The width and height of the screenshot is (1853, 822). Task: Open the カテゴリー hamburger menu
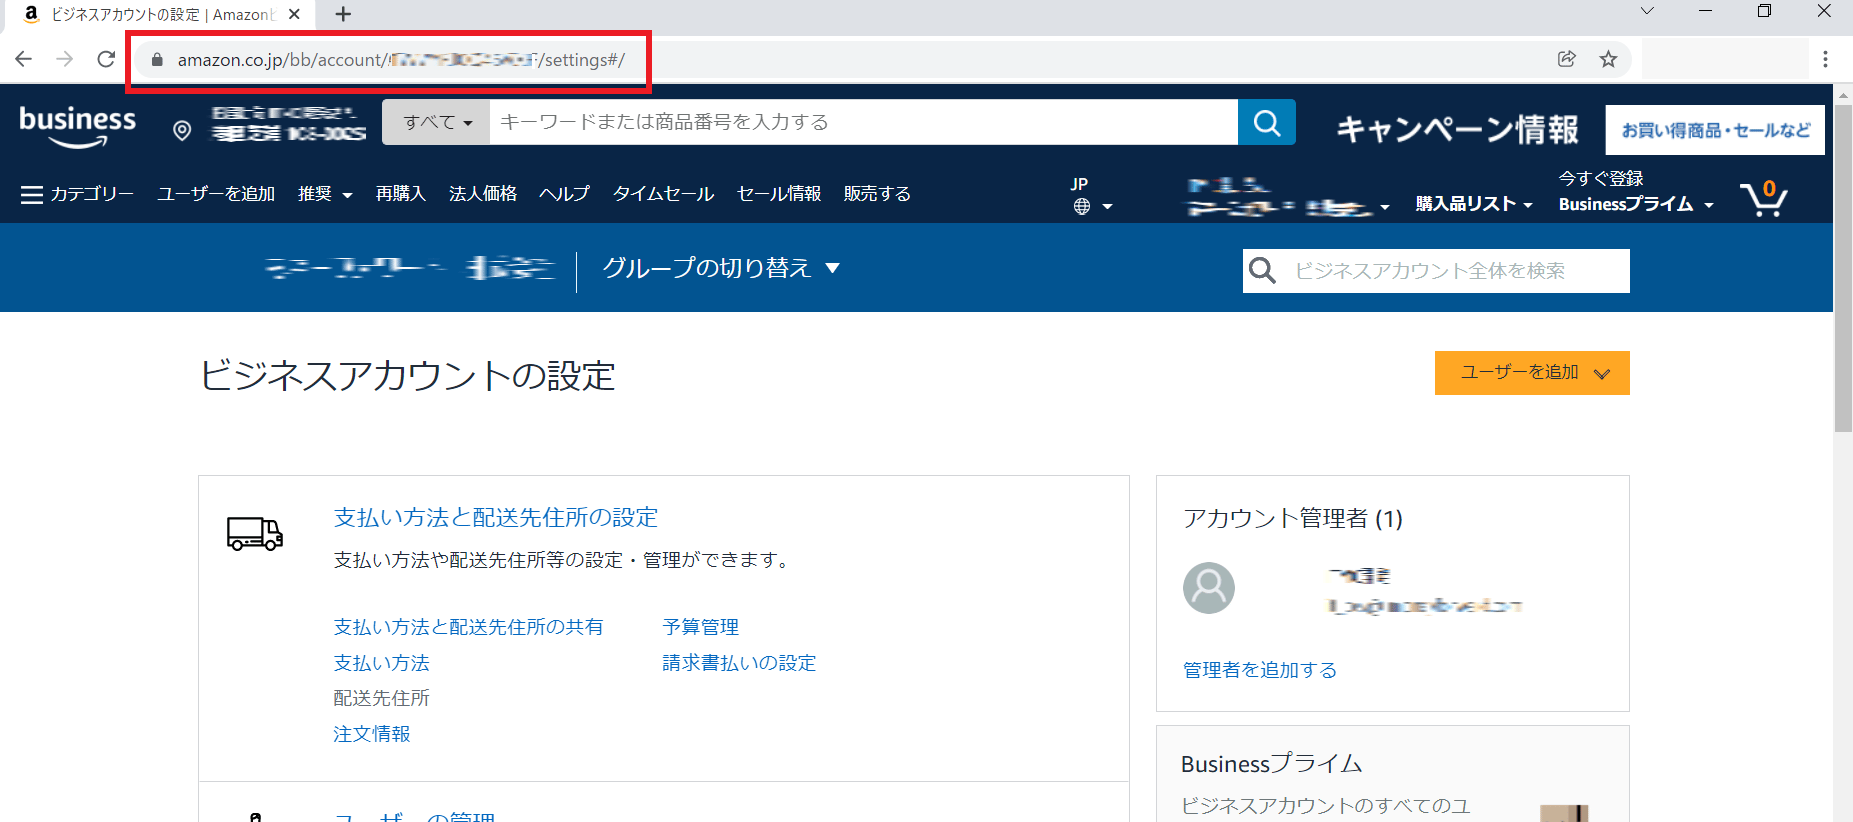click(x=77, y=194)
